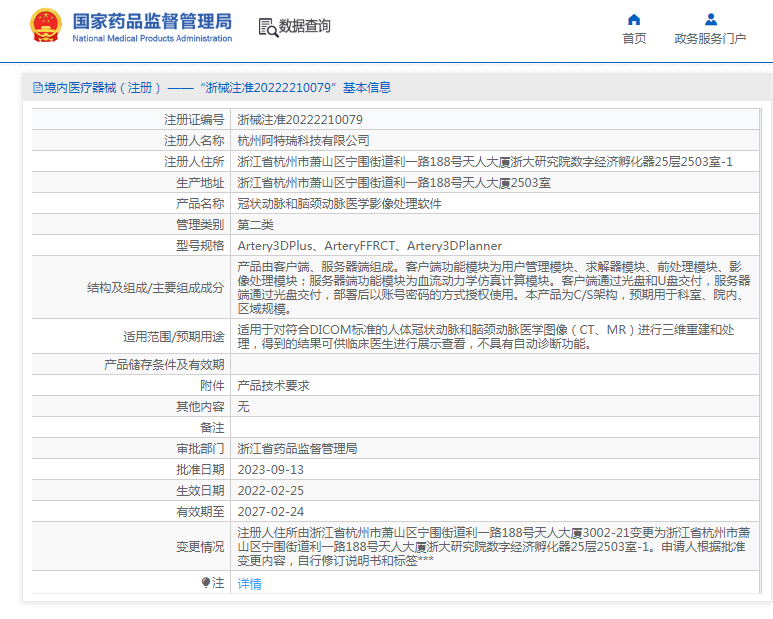Click management class value 第二类
The height and width of the screenshot is (619, 773).
(x=255, y=225)
